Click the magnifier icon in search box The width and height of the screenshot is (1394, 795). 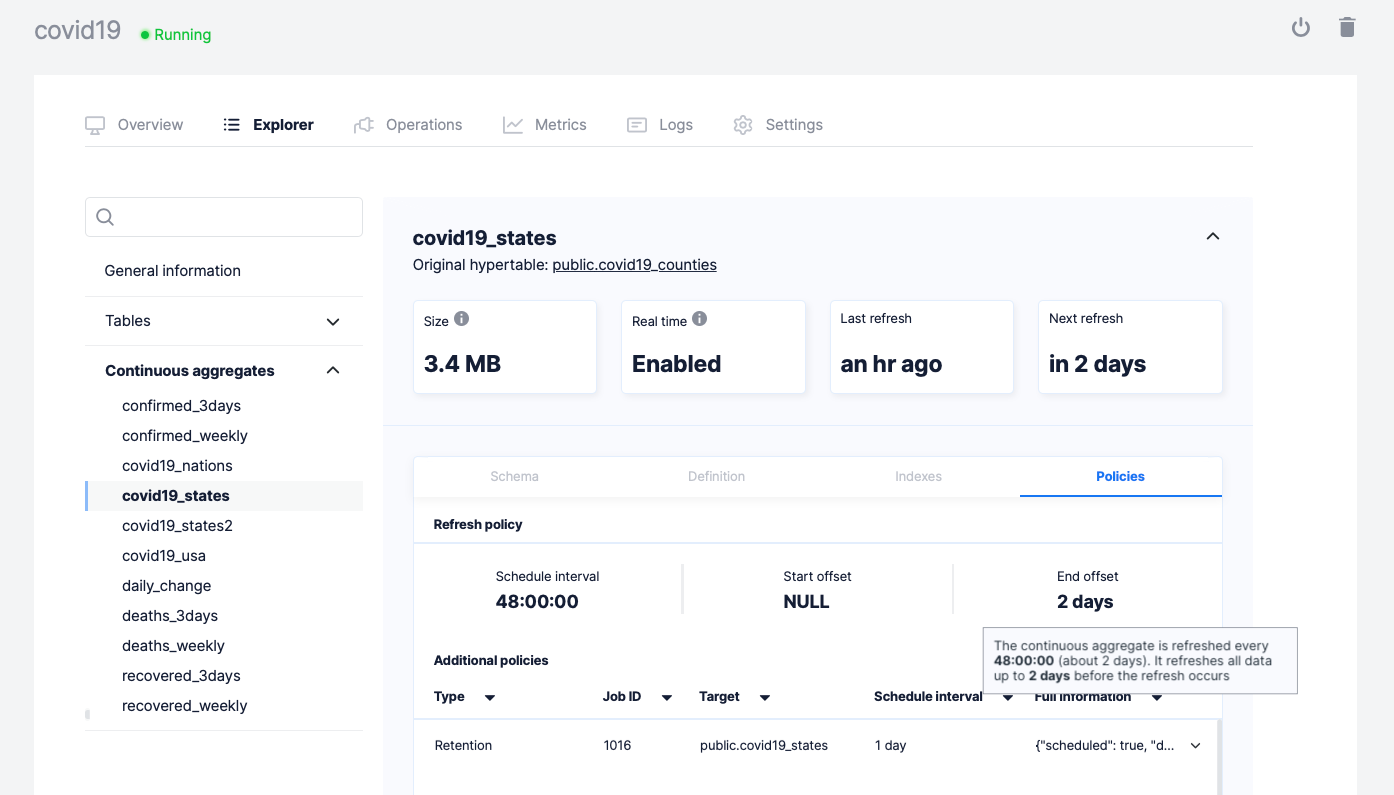pyautogui.click(x=105, y=217)
